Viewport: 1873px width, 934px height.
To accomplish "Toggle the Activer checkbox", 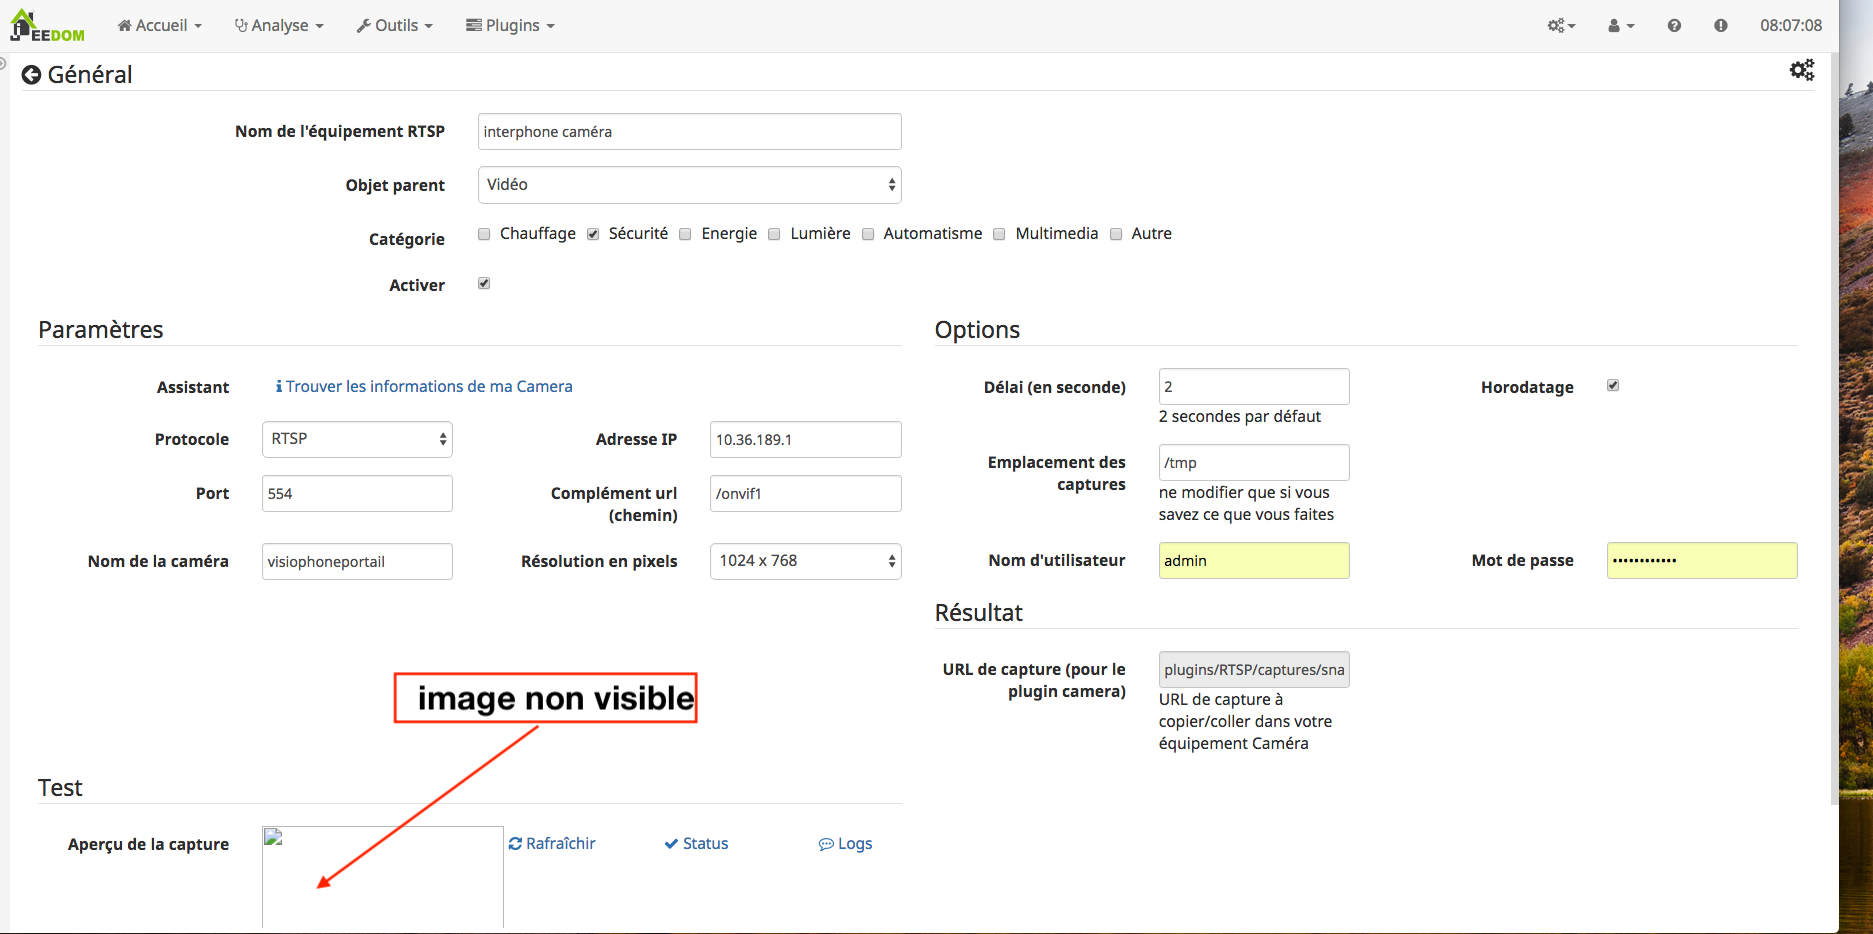I will 484,284.
